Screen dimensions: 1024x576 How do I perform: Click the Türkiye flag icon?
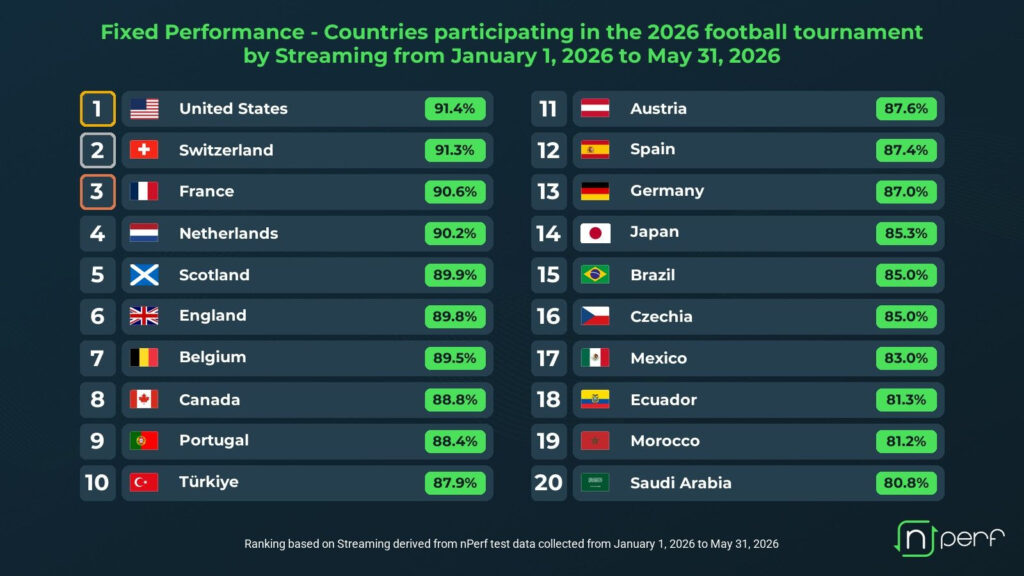[144, 483]
